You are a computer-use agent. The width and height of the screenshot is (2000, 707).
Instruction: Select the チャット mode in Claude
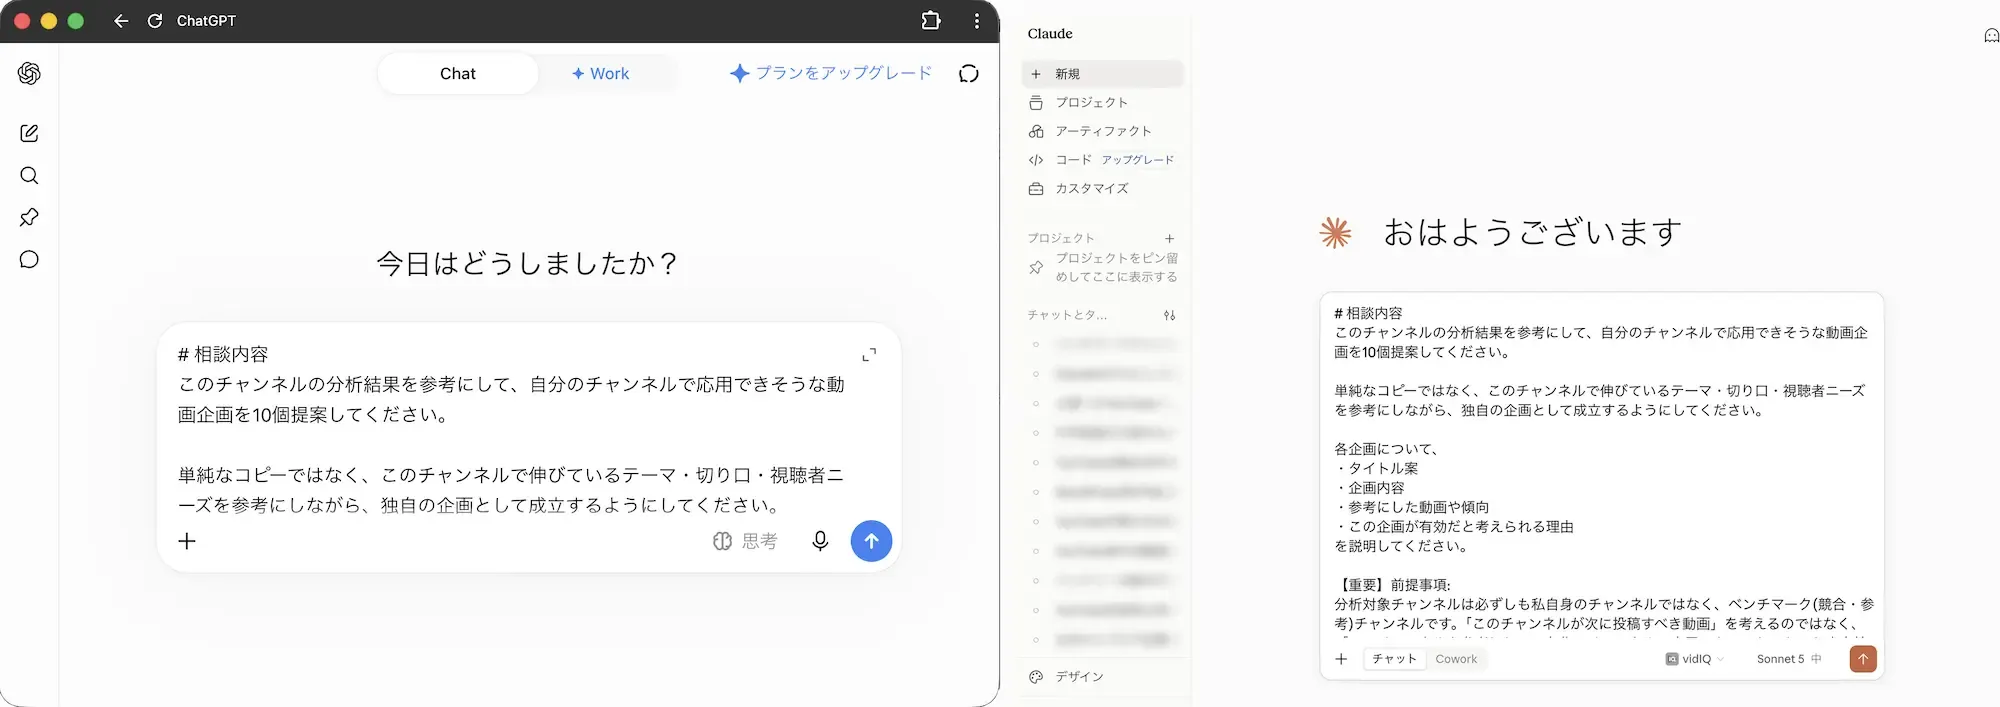1394,659
